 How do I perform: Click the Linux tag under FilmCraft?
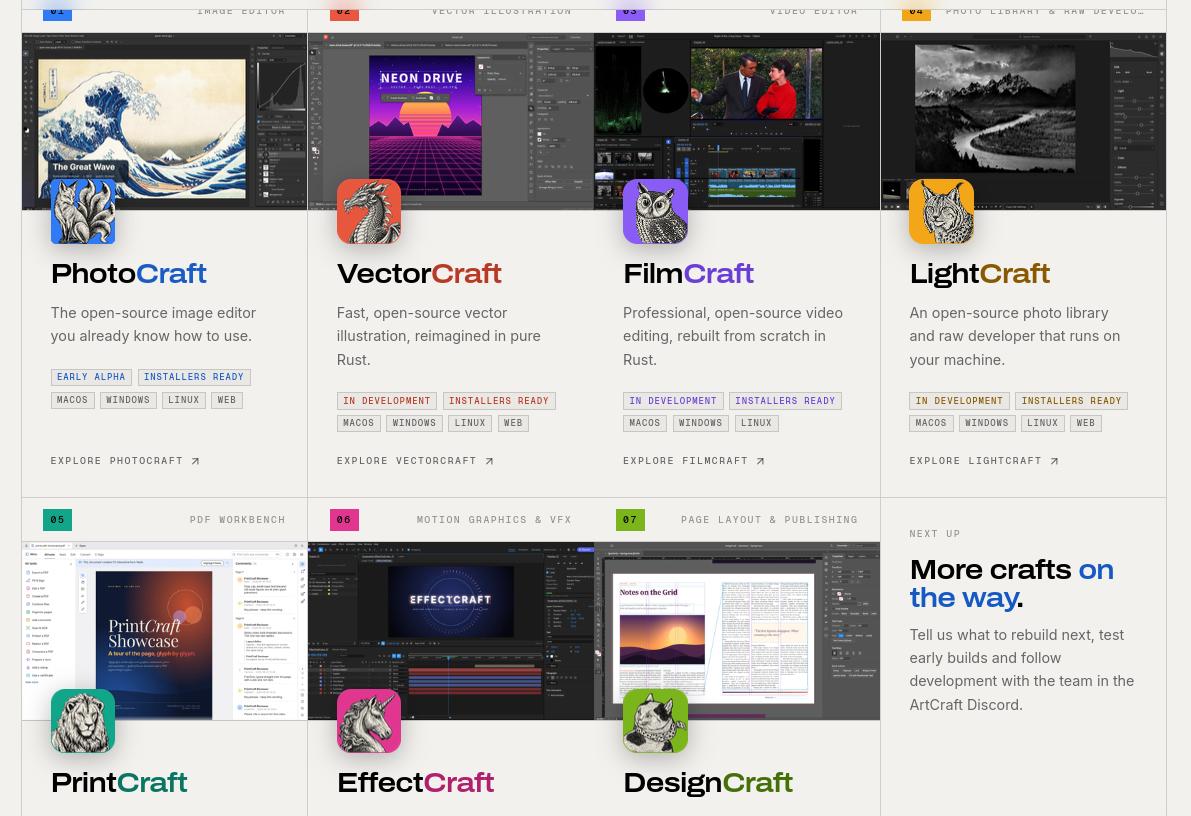click(x=757, y=423)
